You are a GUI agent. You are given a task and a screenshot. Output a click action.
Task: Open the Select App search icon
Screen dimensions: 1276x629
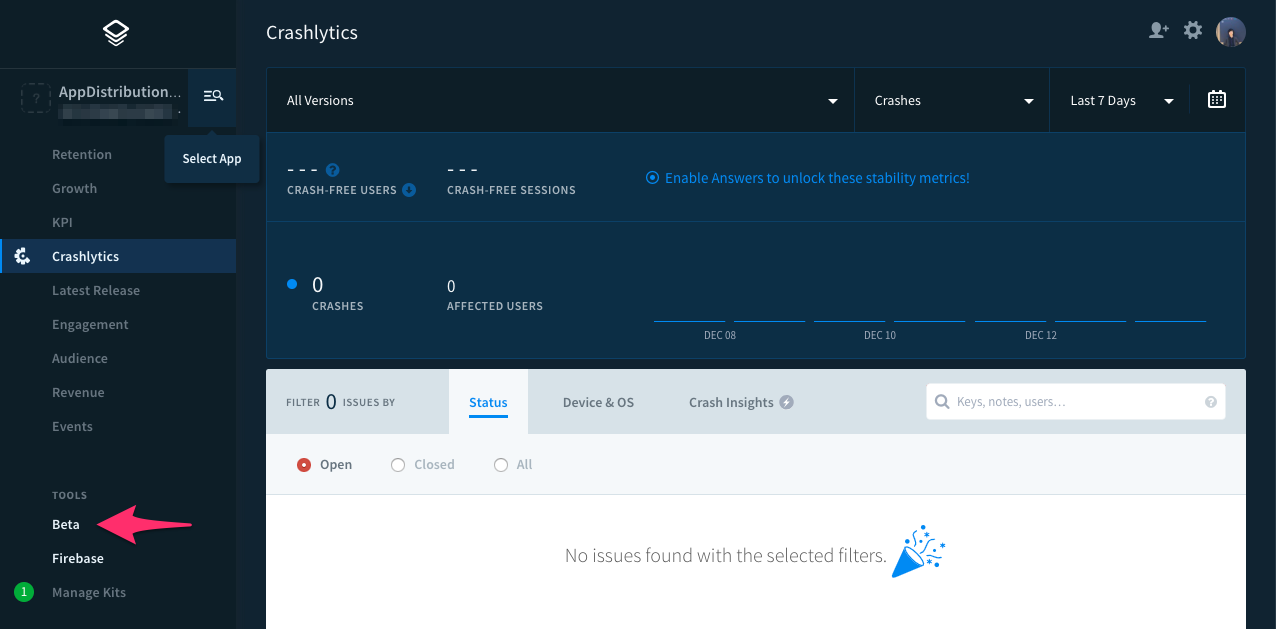point(213,96)
